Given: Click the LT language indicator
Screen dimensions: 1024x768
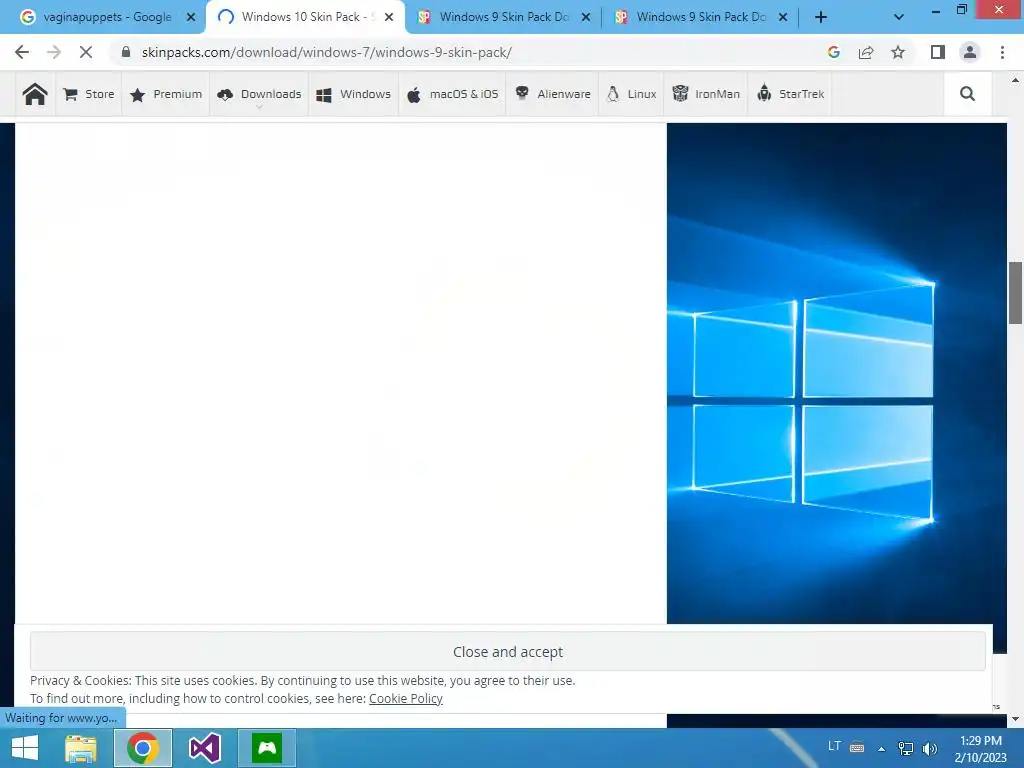Looking at the screenshot, I should pos(835,745).
